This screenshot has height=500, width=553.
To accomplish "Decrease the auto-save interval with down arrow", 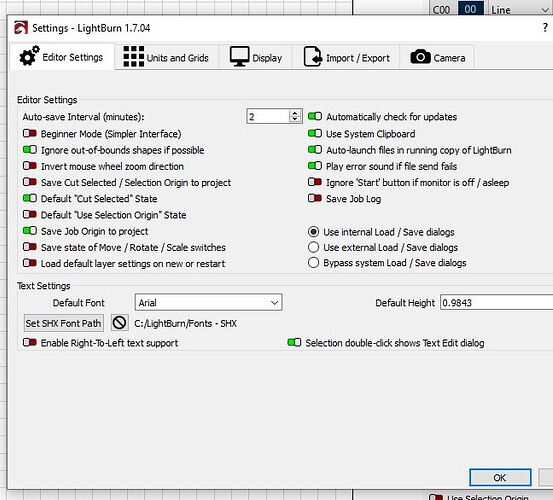I will 294,120.
